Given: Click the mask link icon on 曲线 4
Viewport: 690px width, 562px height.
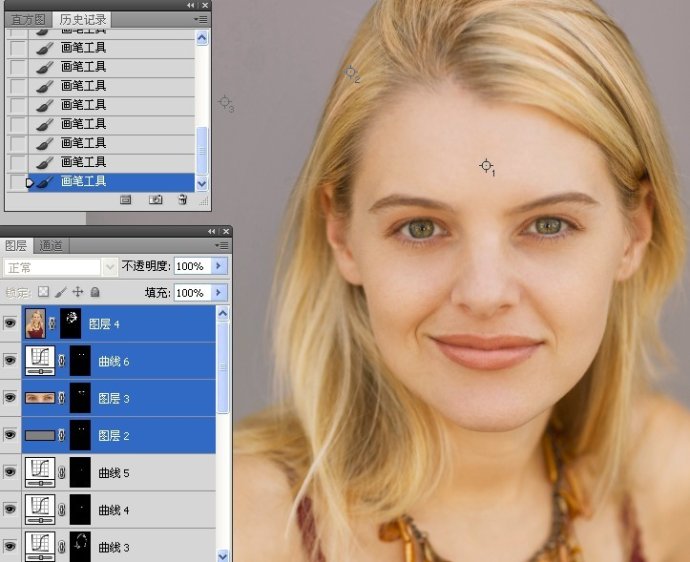Looking at the screenshot, I should (x=62, y=509).
